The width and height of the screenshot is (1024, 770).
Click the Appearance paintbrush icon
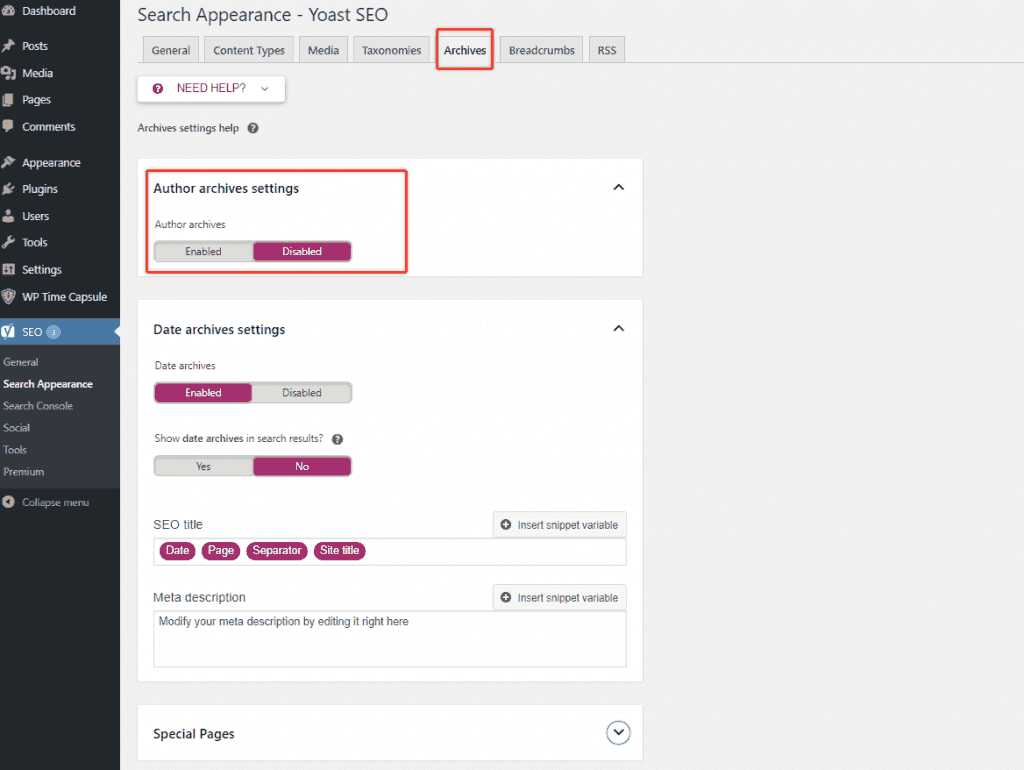tap(9, 162)
